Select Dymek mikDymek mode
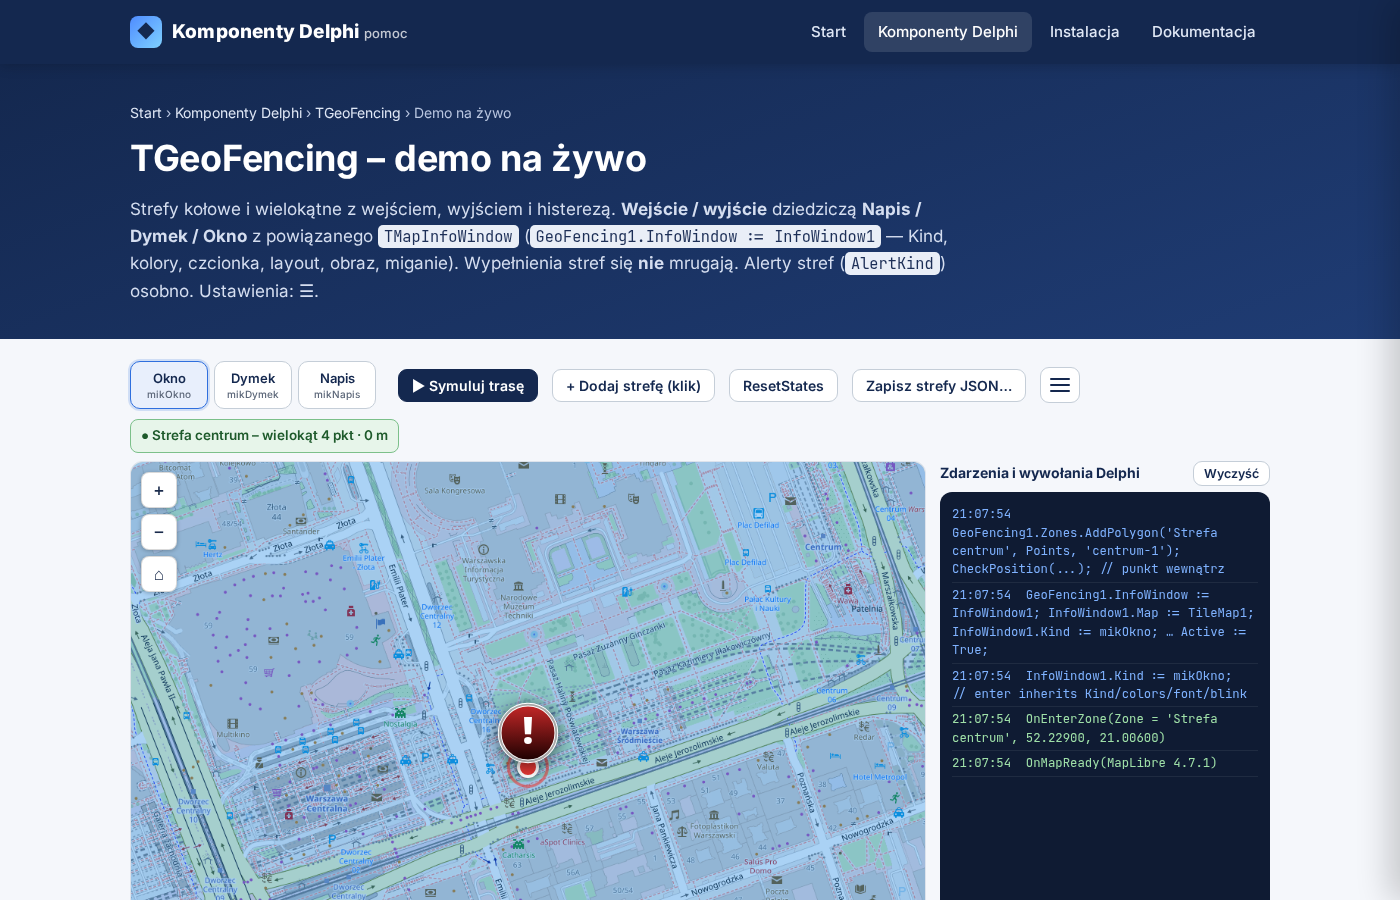The image size is (1400, 900). 253,385
